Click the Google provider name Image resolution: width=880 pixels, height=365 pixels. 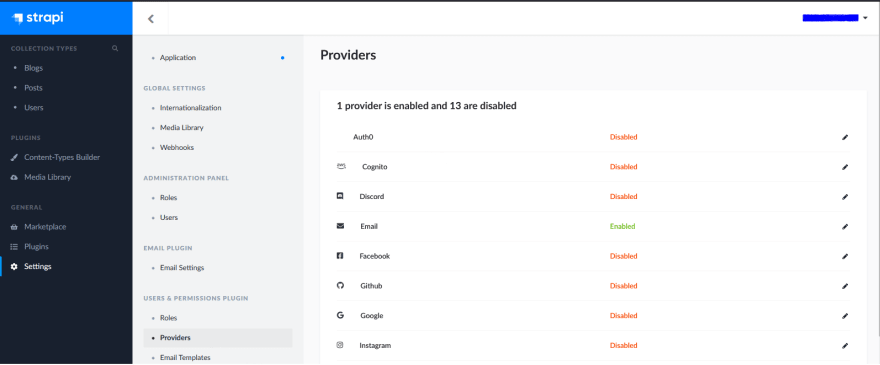372,316
